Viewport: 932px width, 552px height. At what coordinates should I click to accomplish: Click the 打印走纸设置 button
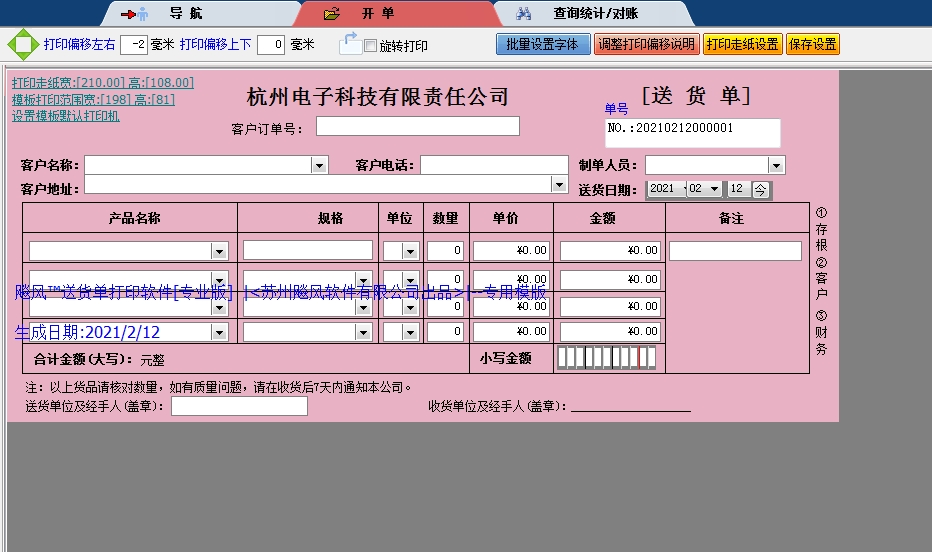click(742, 45)
